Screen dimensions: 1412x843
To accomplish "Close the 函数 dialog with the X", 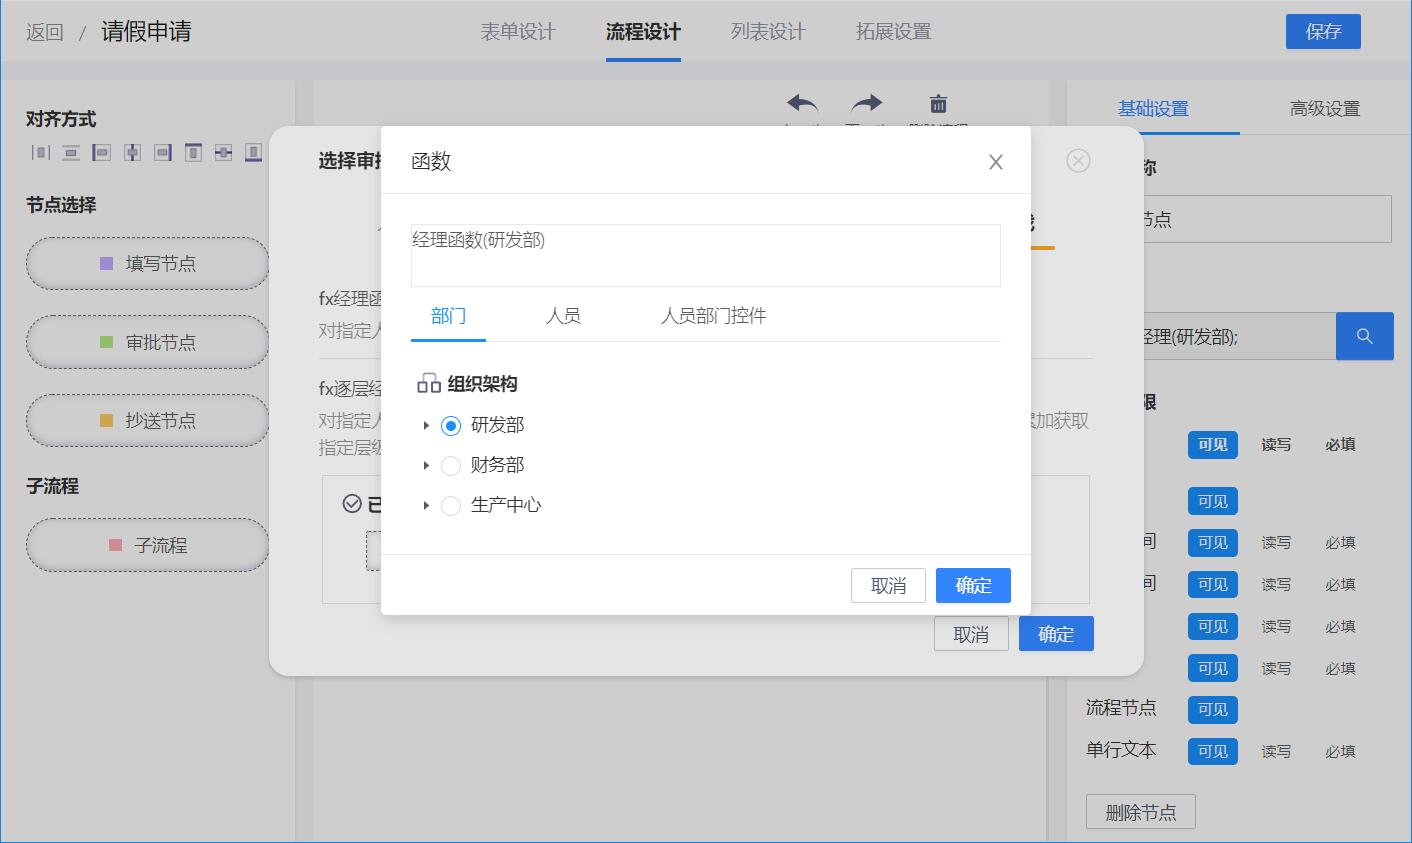I will (x=996, y=162).
